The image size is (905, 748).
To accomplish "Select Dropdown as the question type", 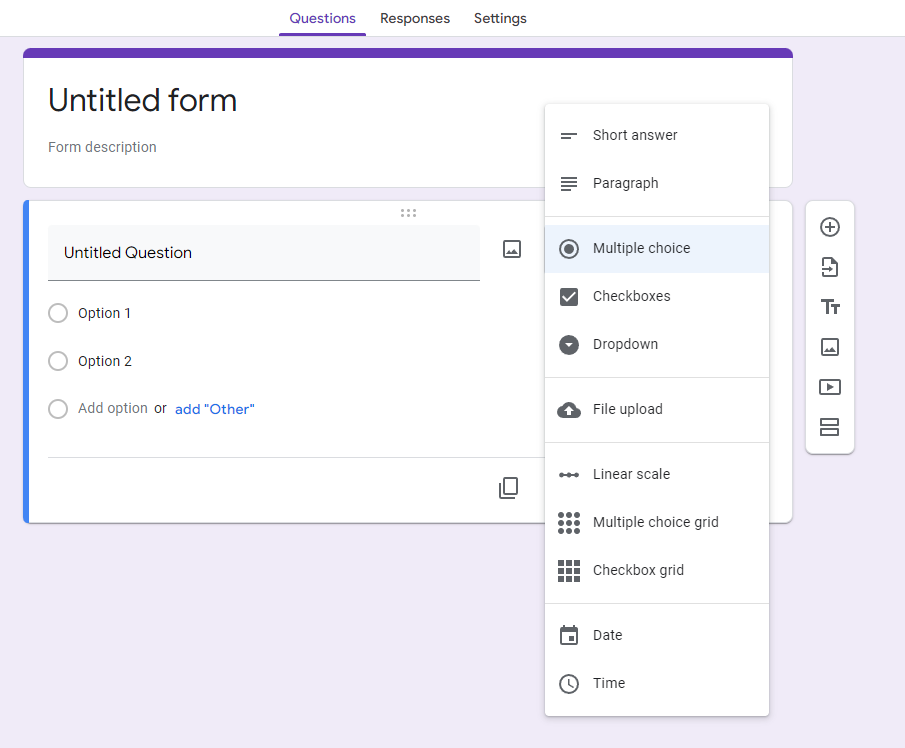I will tap(626, 344).
